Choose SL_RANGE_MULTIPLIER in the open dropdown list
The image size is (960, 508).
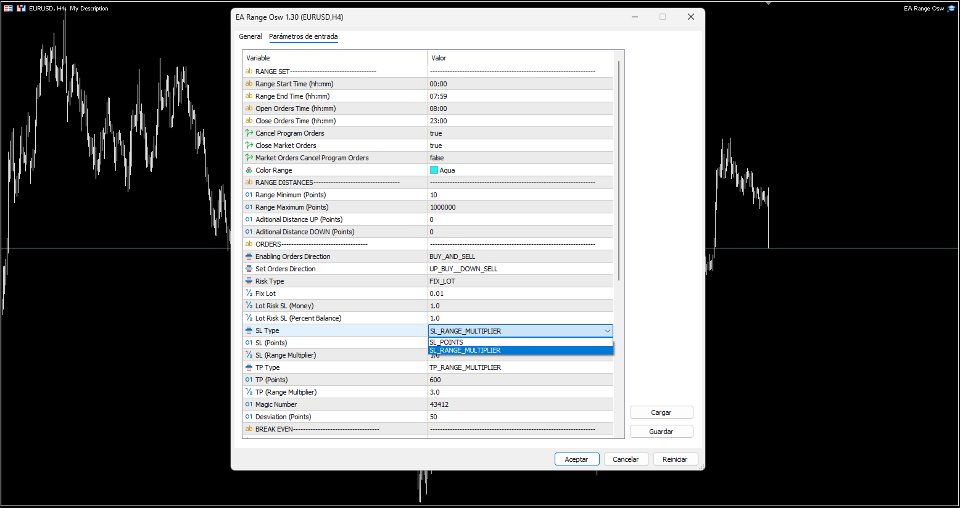520,350
